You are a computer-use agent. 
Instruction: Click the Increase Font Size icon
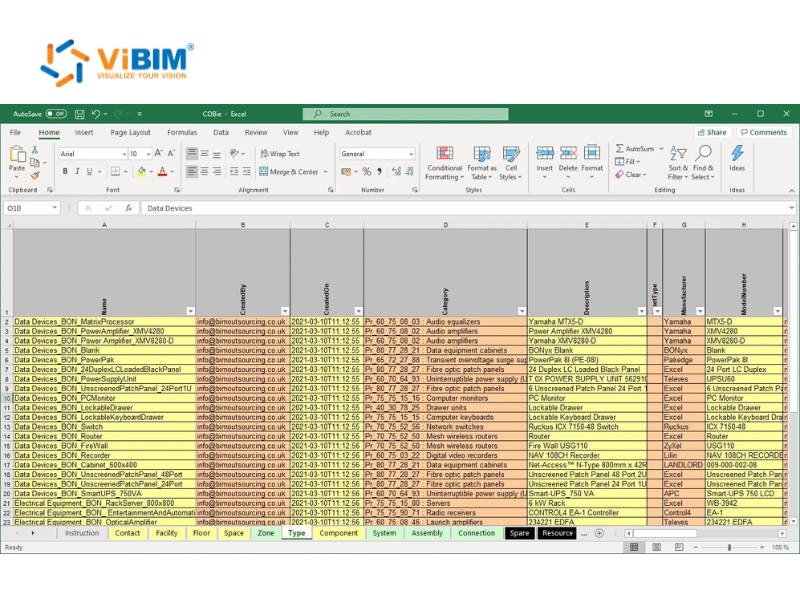tap(158, 153)
